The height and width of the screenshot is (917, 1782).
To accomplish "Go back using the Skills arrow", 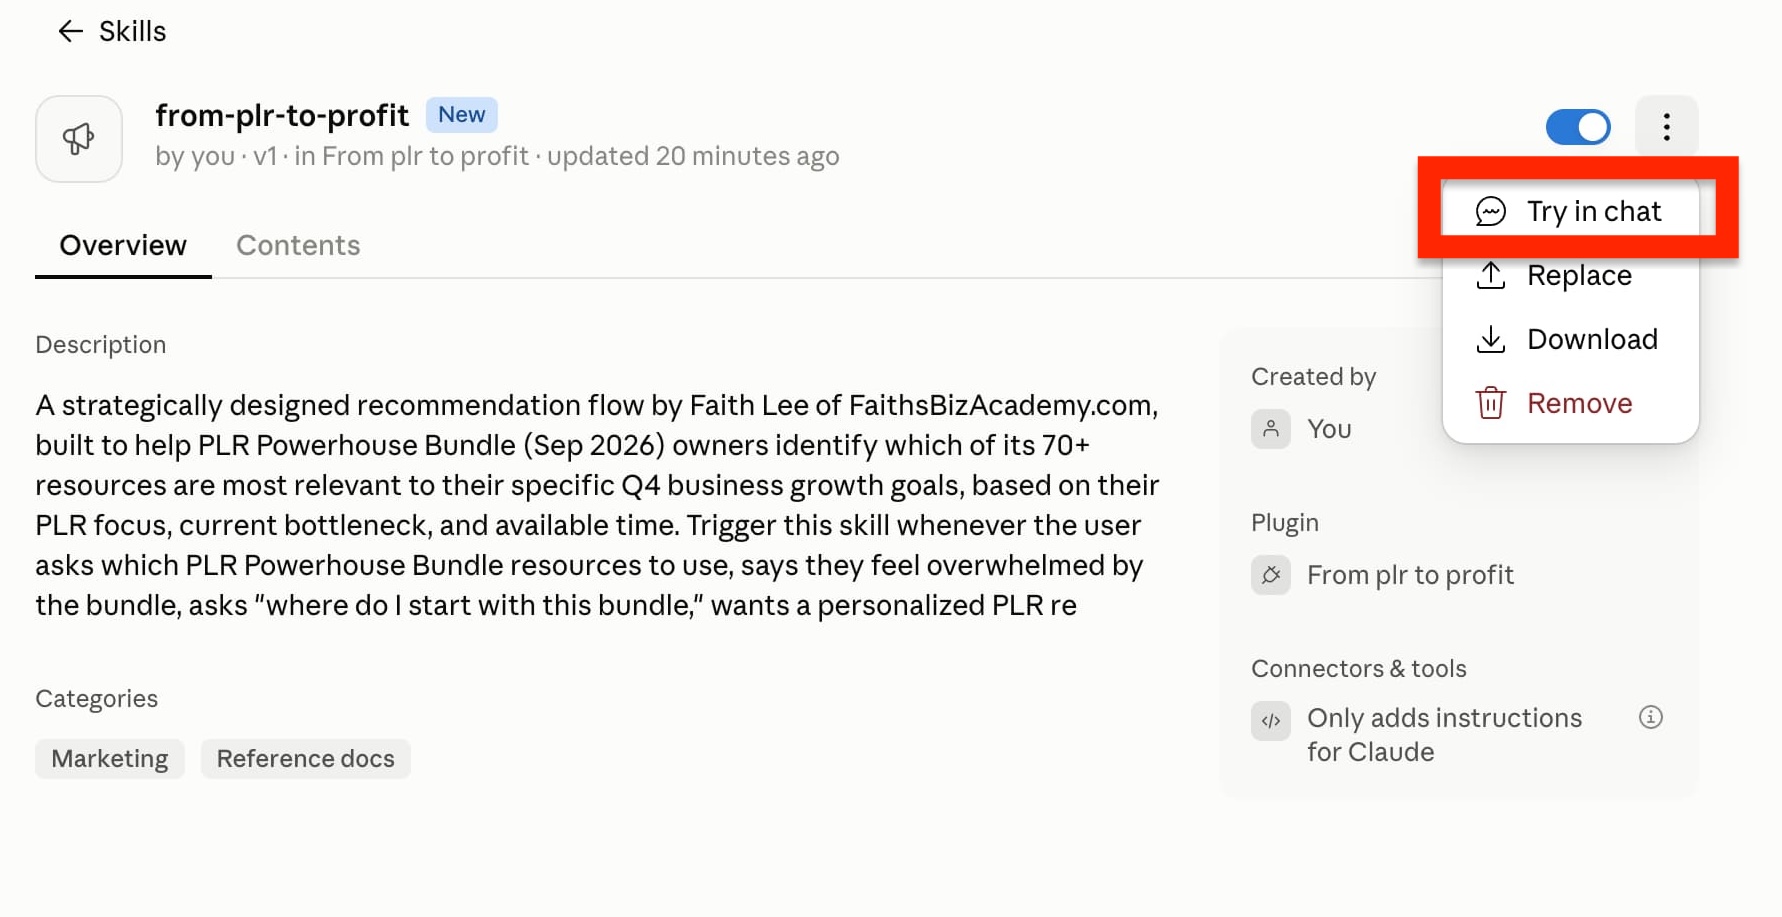I will click(70, 32).
